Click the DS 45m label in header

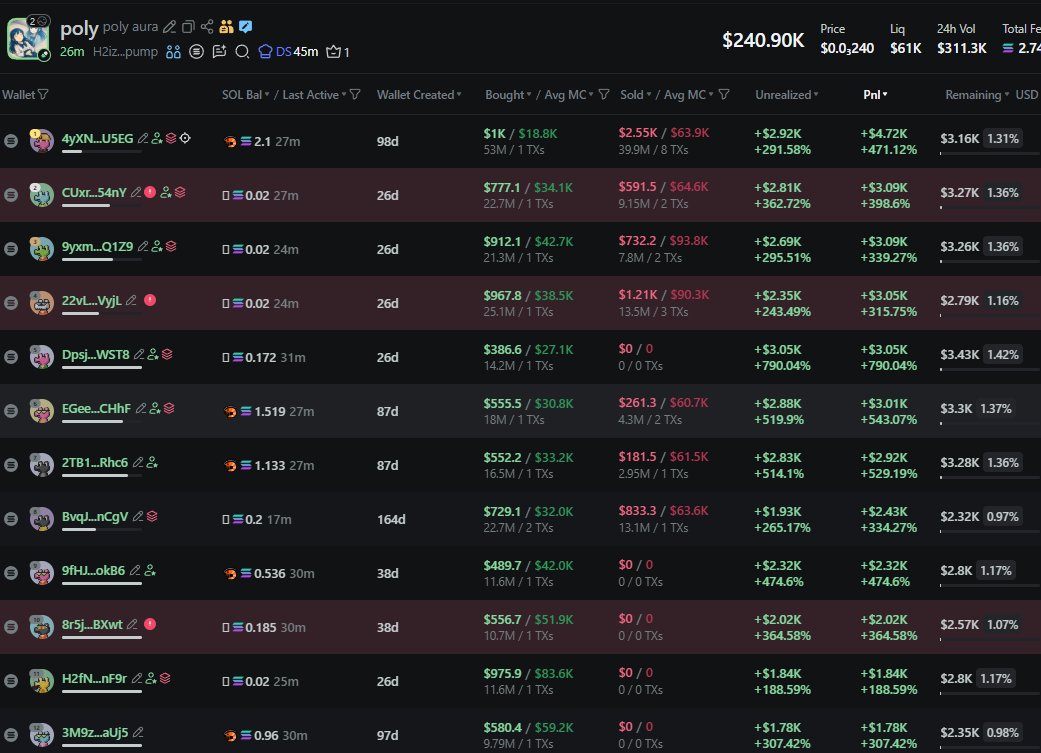click(x=288, y=52)
